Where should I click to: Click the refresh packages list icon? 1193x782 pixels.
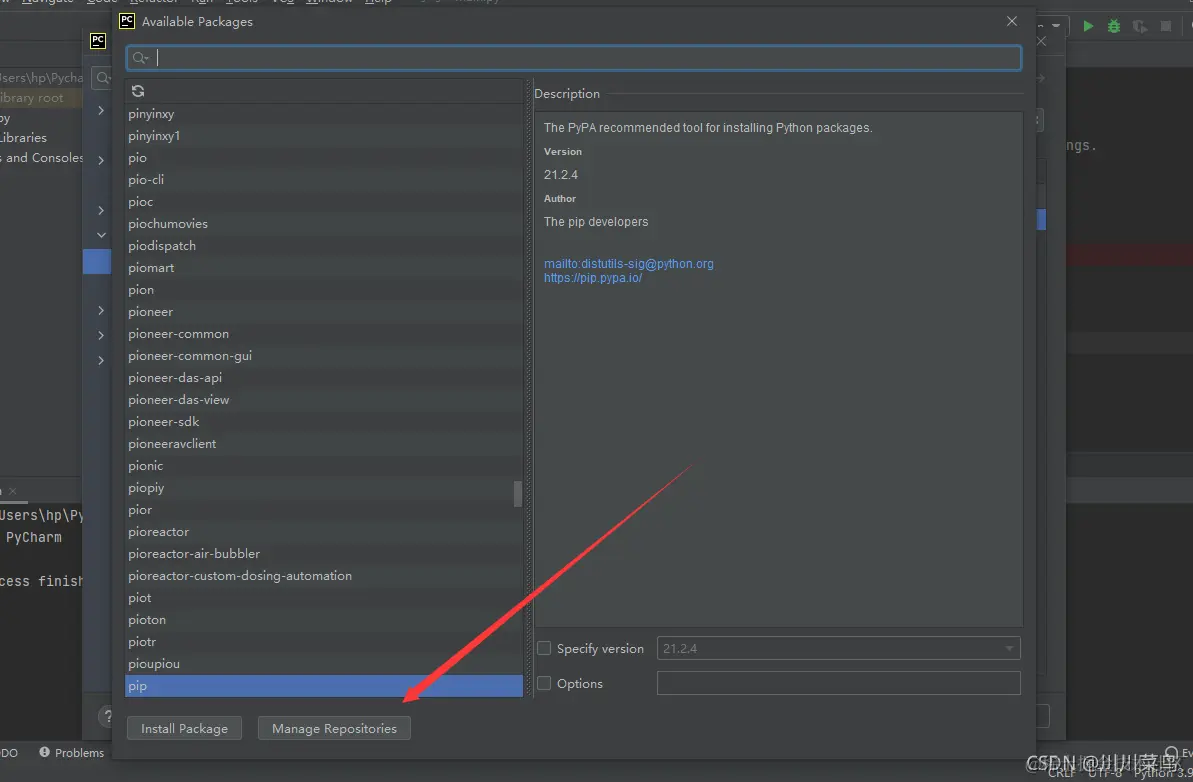[x=138, y=91]
